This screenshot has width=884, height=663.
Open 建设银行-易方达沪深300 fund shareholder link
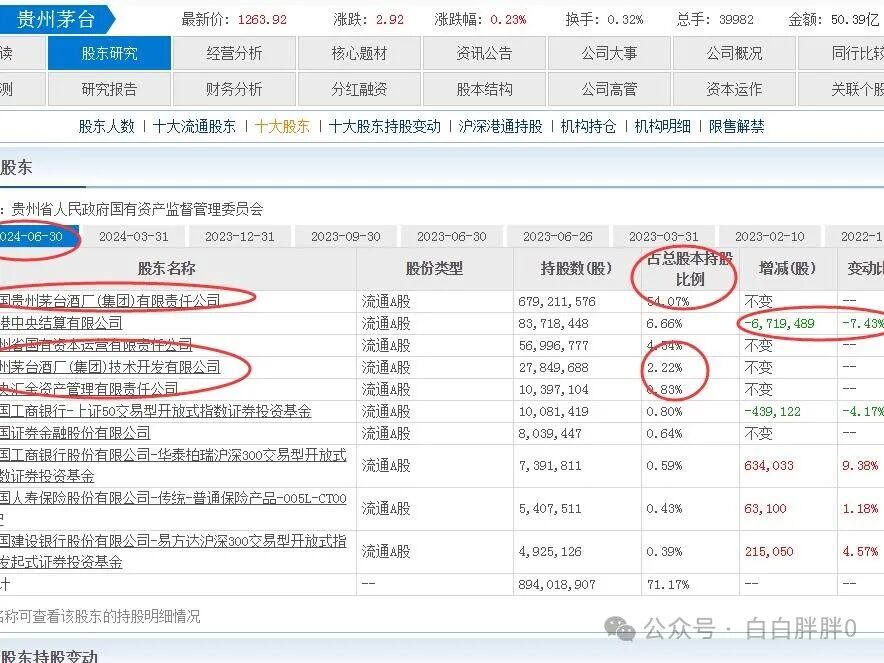pos(173,551)
